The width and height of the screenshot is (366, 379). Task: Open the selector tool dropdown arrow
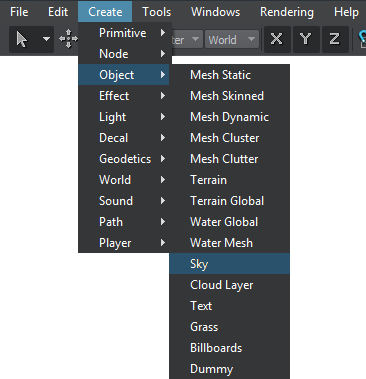pyautogui.click(x=46, y=40)
